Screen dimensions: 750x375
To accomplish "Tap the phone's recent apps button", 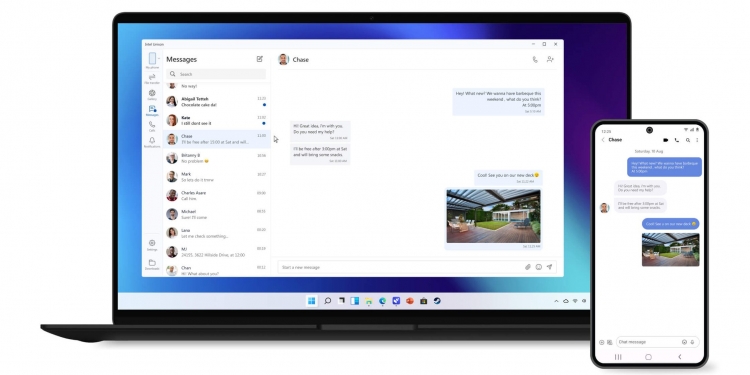I will pyautogui.click(x=618, y=357).
